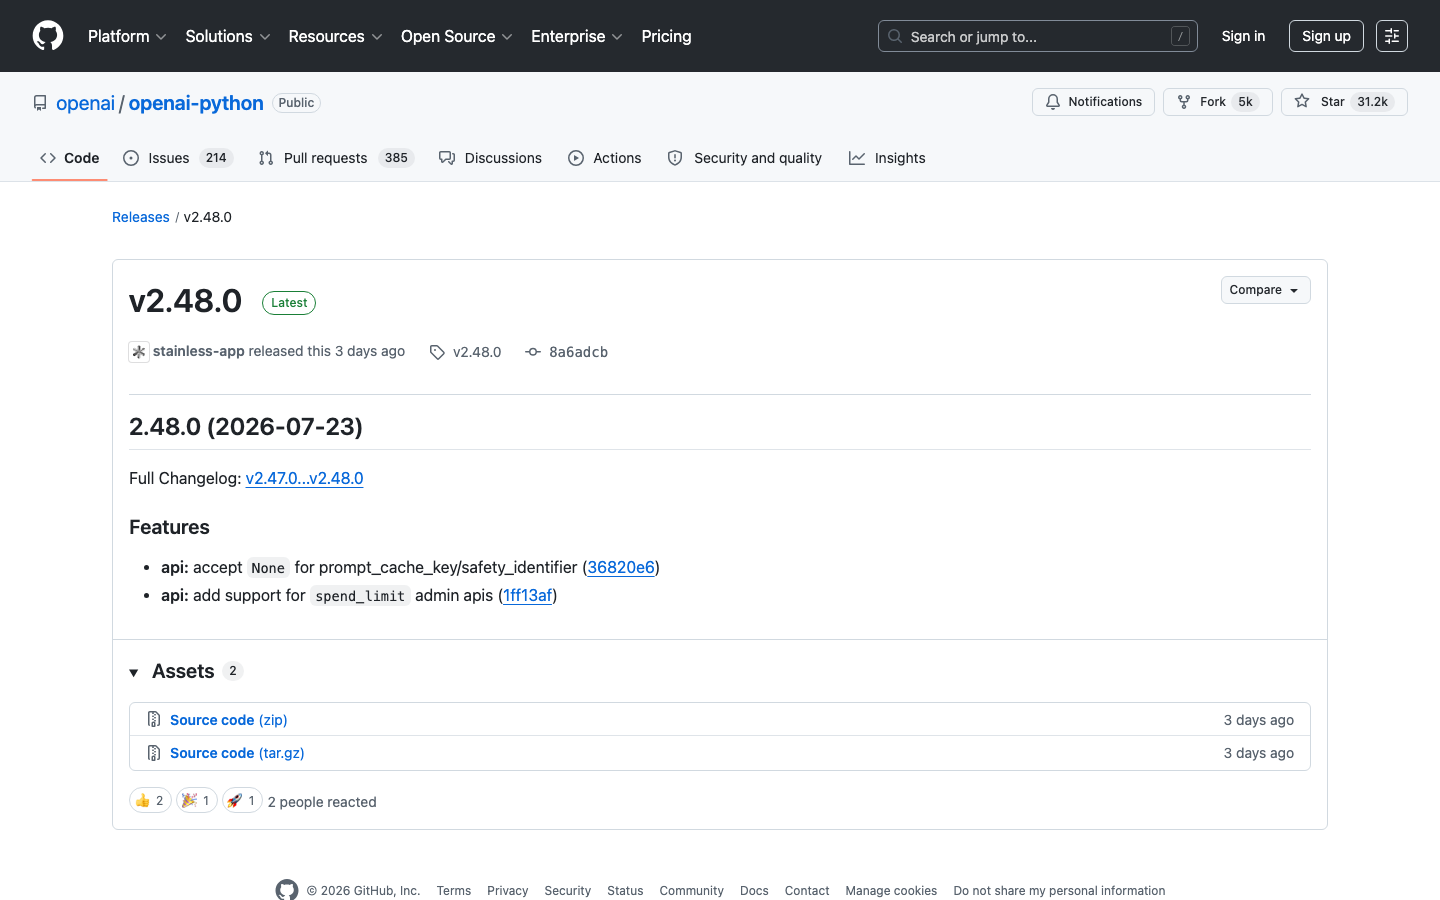This screenshot has height=900, width=1440.
Task: Open the Resources dropdown
Action: (x=335, y=36)
